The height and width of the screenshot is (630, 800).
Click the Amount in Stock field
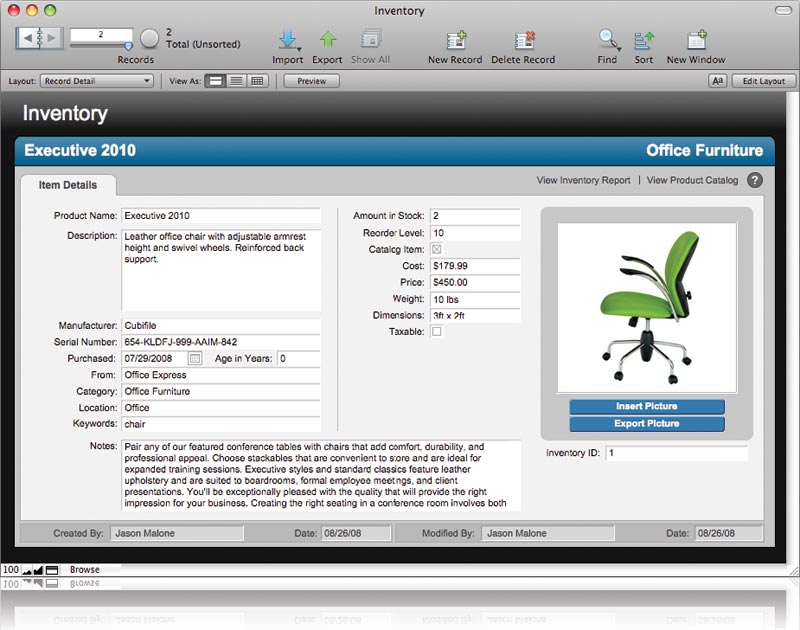[x=475, y=216]
